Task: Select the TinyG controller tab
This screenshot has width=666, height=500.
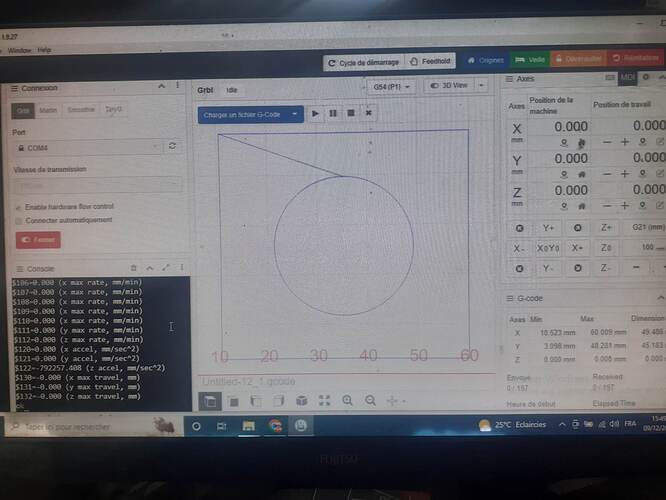Action: click(113, 109)
